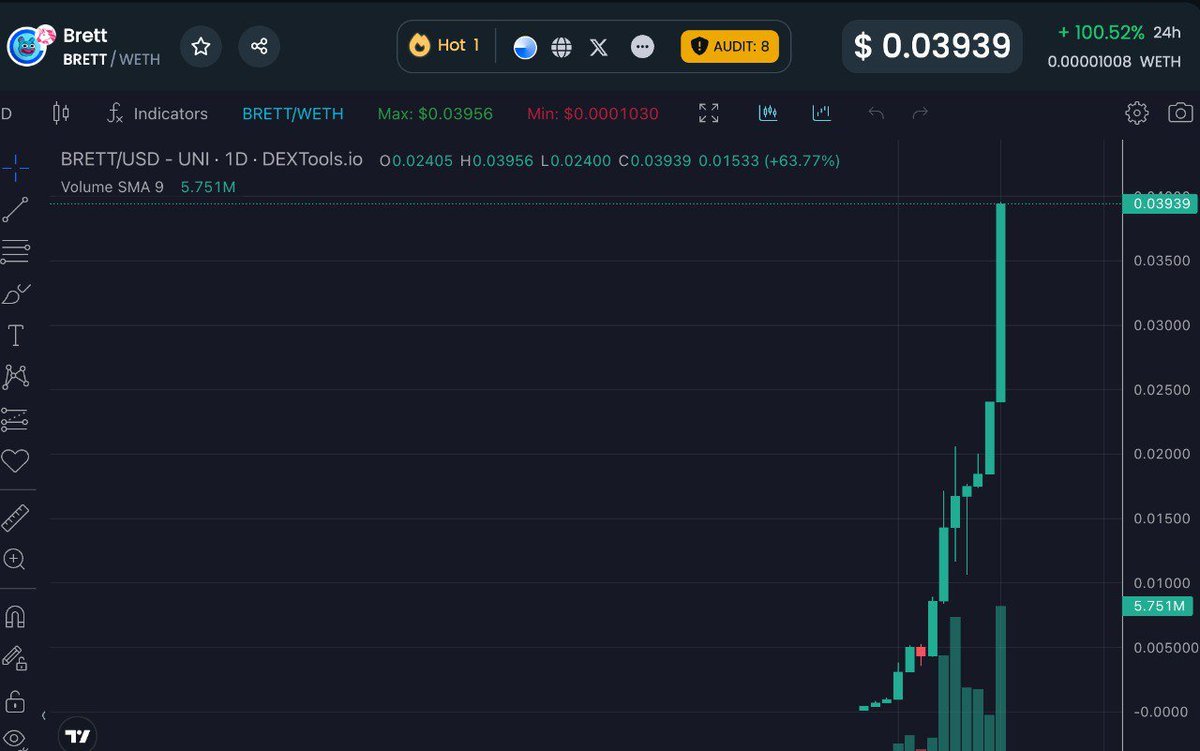The width and height of the screenshot is (1200, 751).
Task: Select the candles with trades chart icon
Action: pyautogui.click(x=768, y=112)
